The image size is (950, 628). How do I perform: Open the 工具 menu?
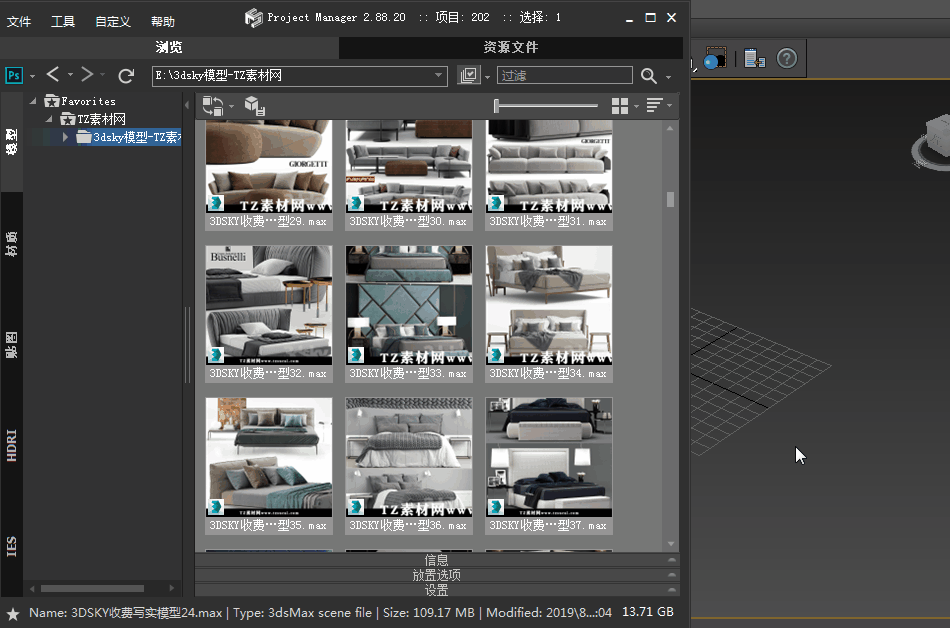point(63,21)
